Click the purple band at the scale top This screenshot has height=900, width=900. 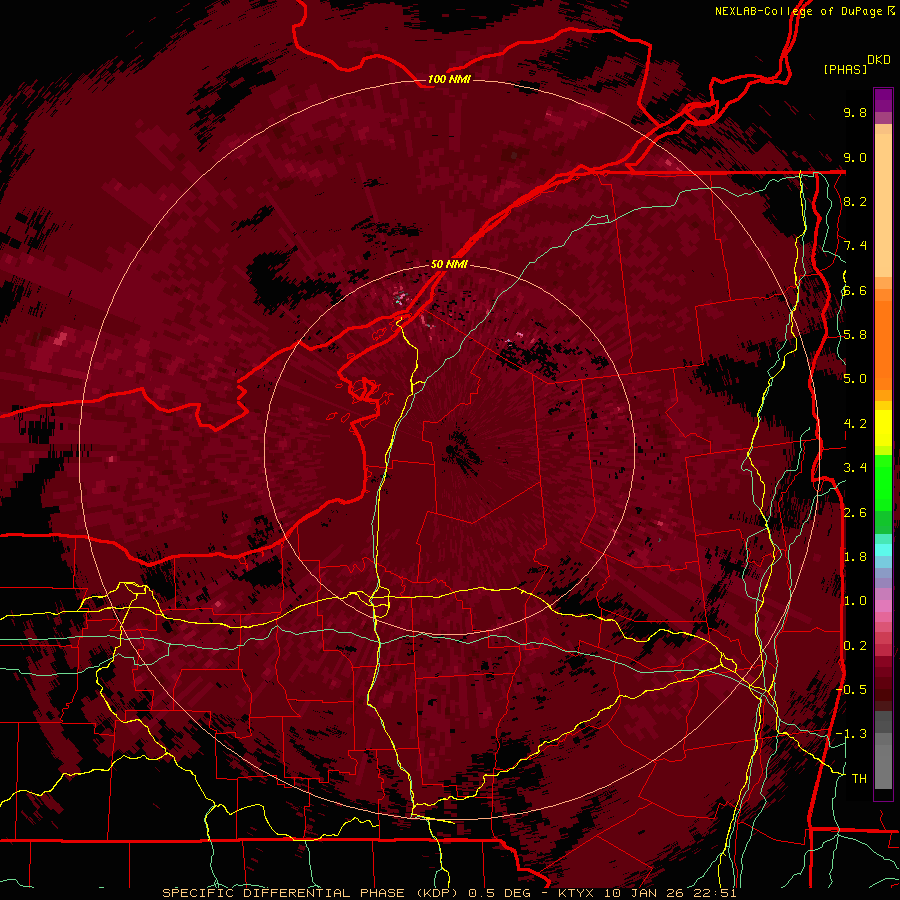point(883,101)
